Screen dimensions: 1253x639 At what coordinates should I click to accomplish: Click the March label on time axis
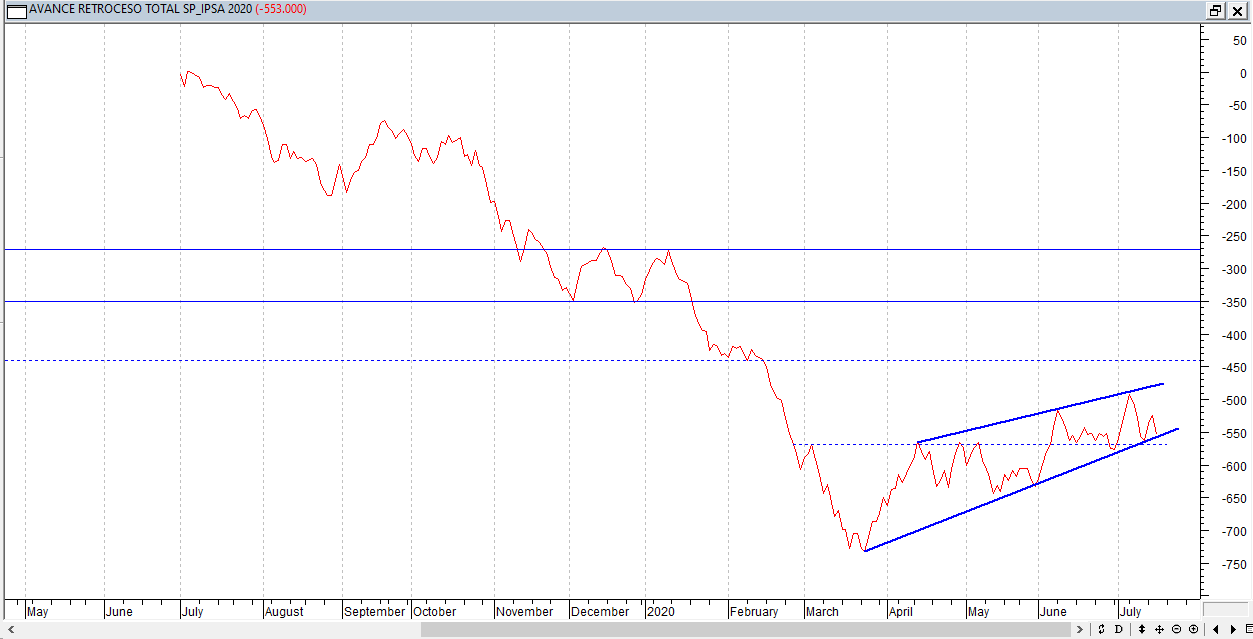coord(823,611)
